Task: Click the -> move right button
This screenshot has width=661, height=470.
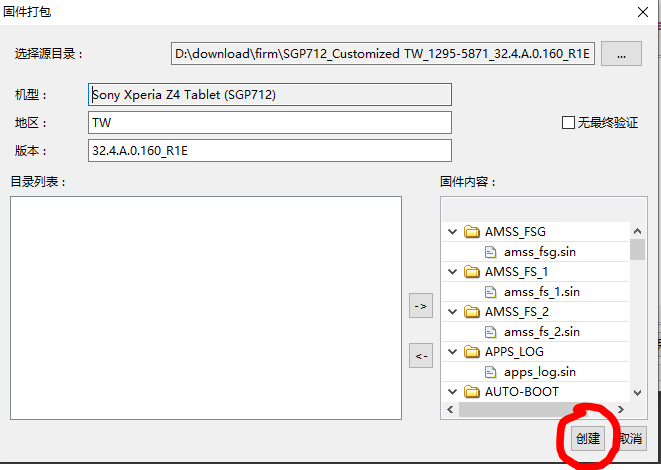Action: point(421,307)
